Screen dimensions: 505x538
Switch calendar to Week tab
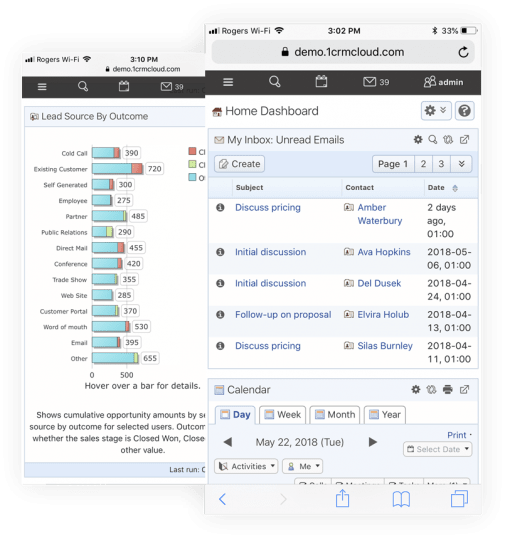point(283,414)
